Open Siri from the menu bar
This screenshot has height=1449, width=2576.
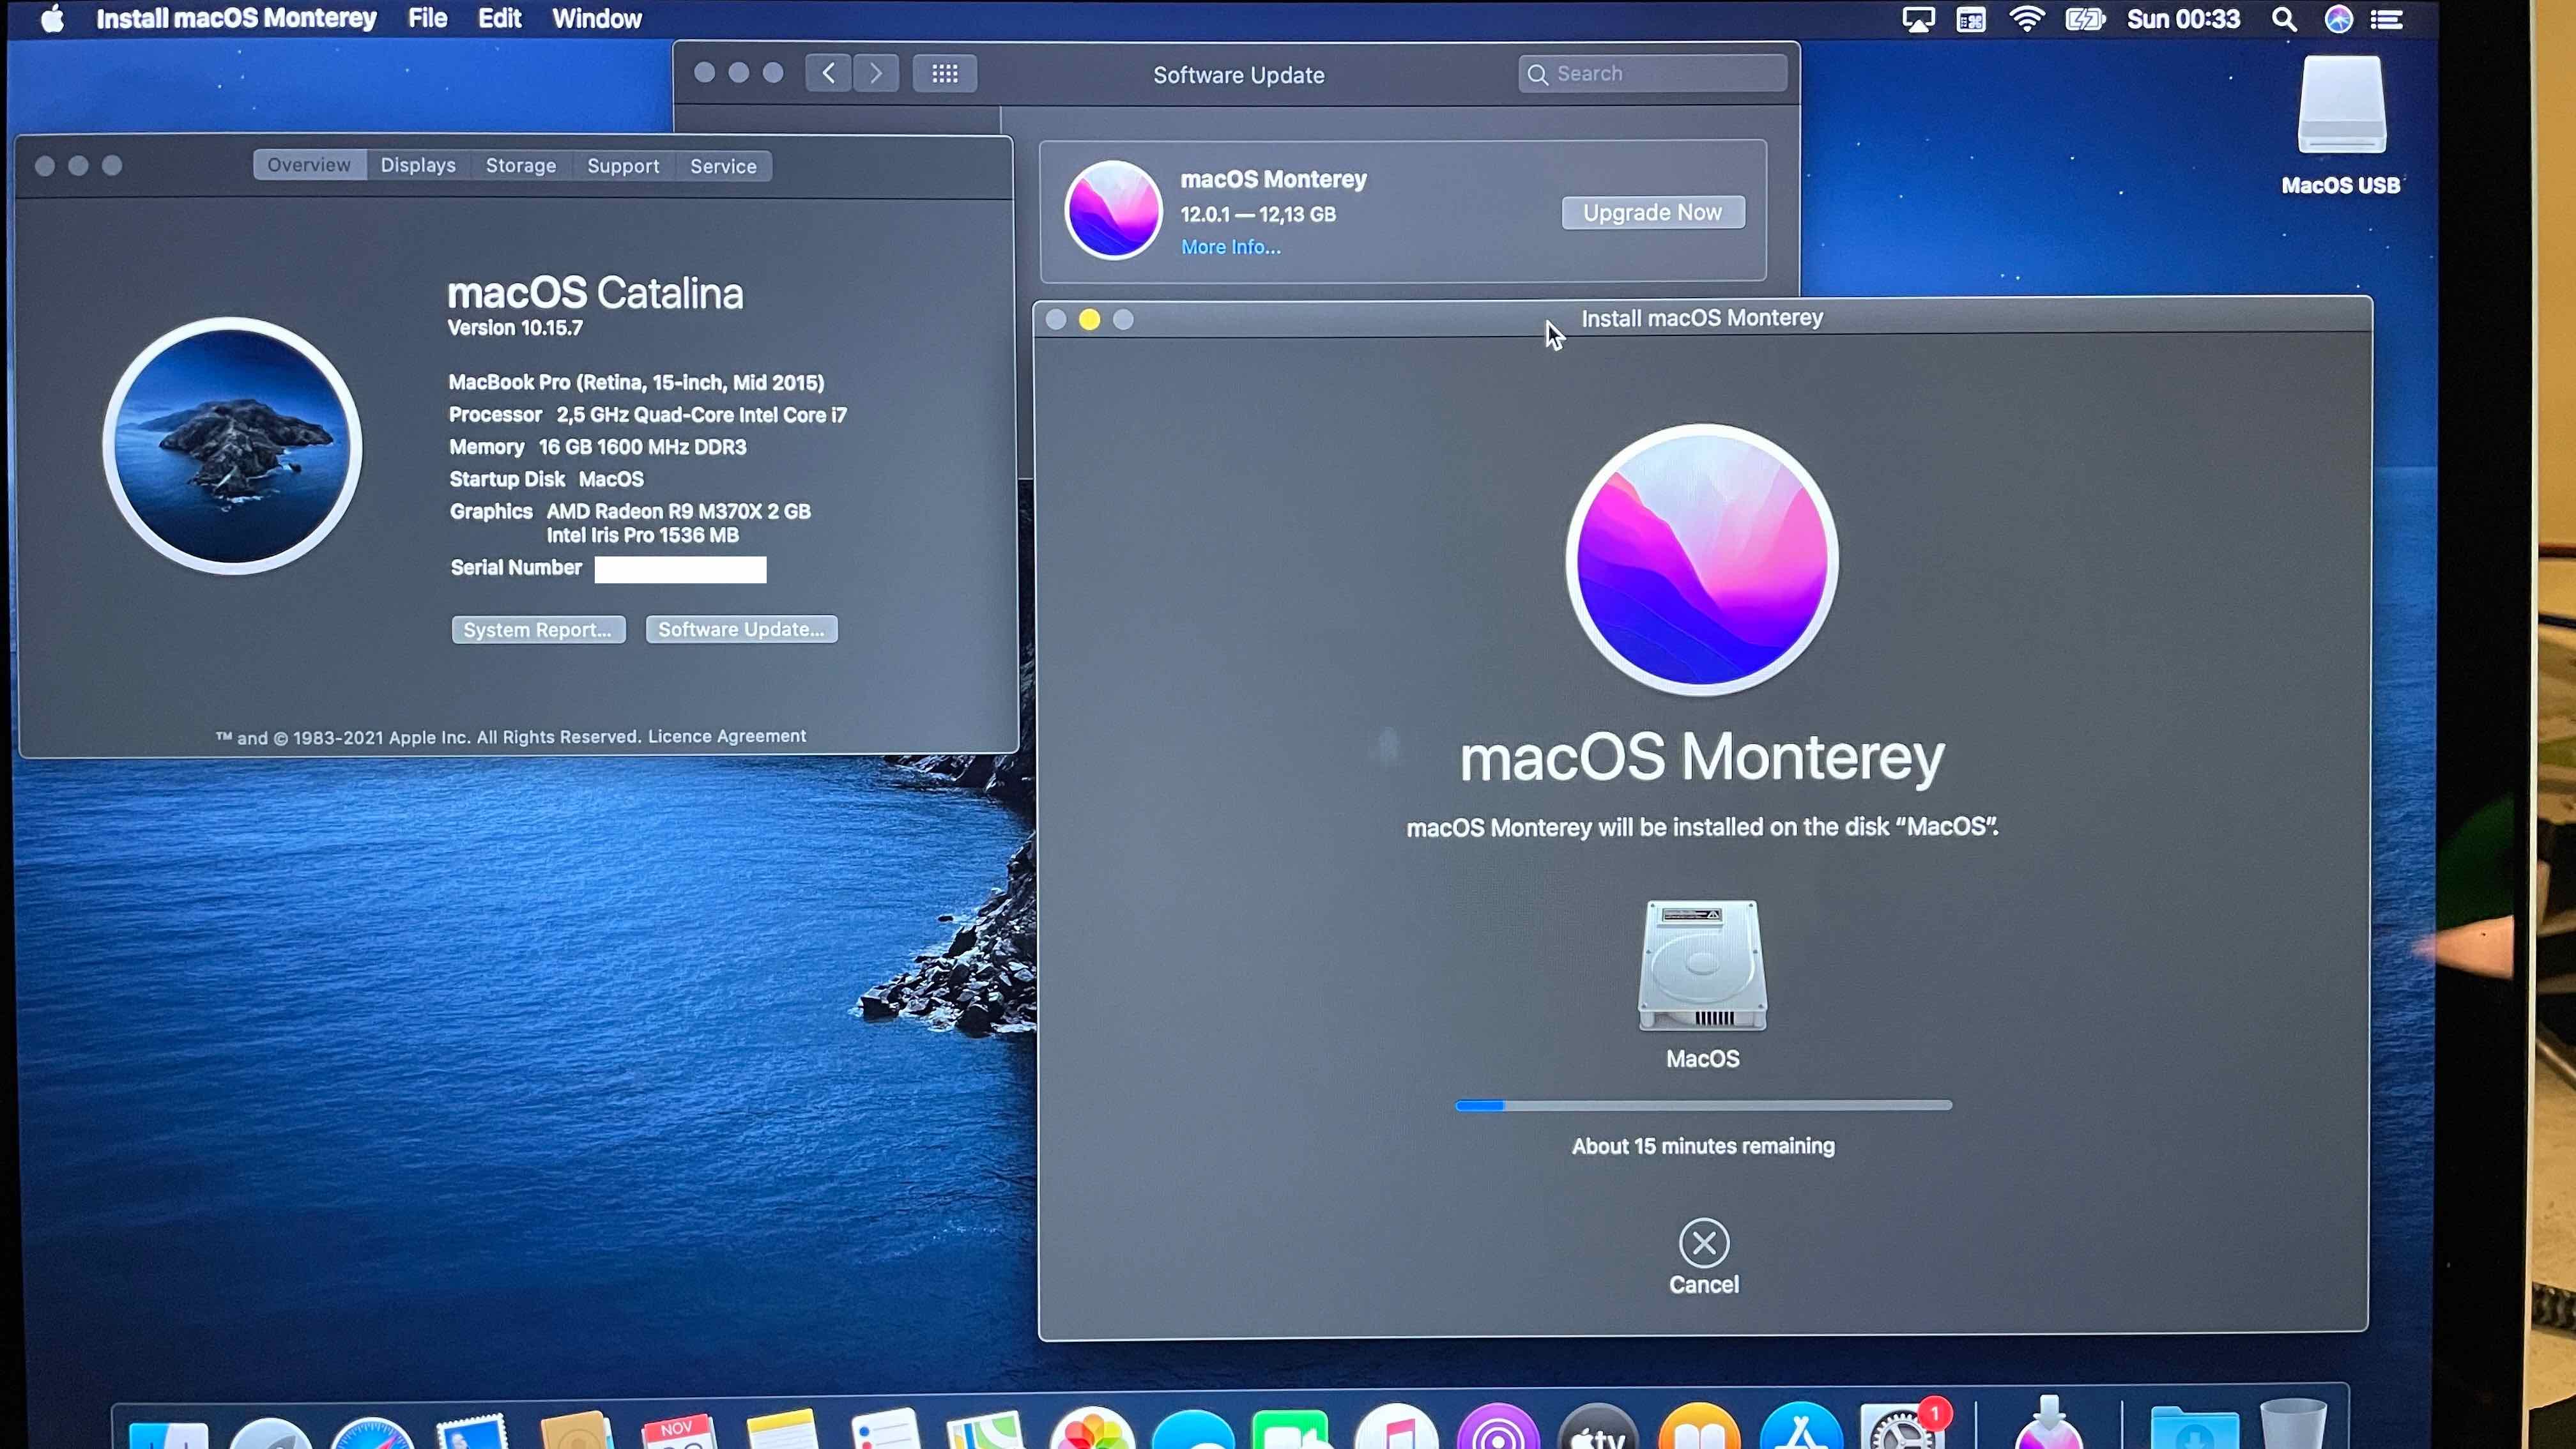2338,19
